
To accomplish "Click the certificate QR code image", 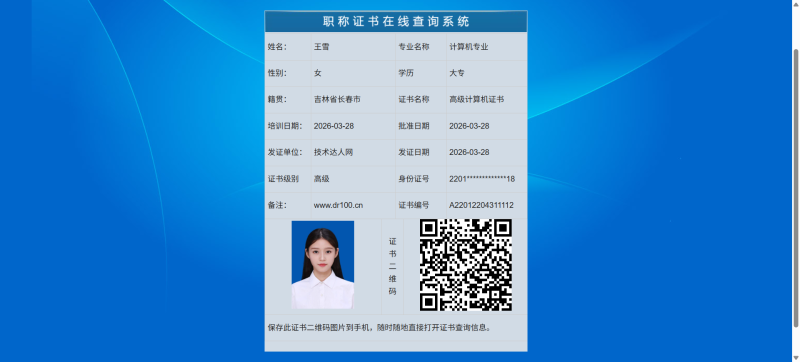I will coord(466,265).
